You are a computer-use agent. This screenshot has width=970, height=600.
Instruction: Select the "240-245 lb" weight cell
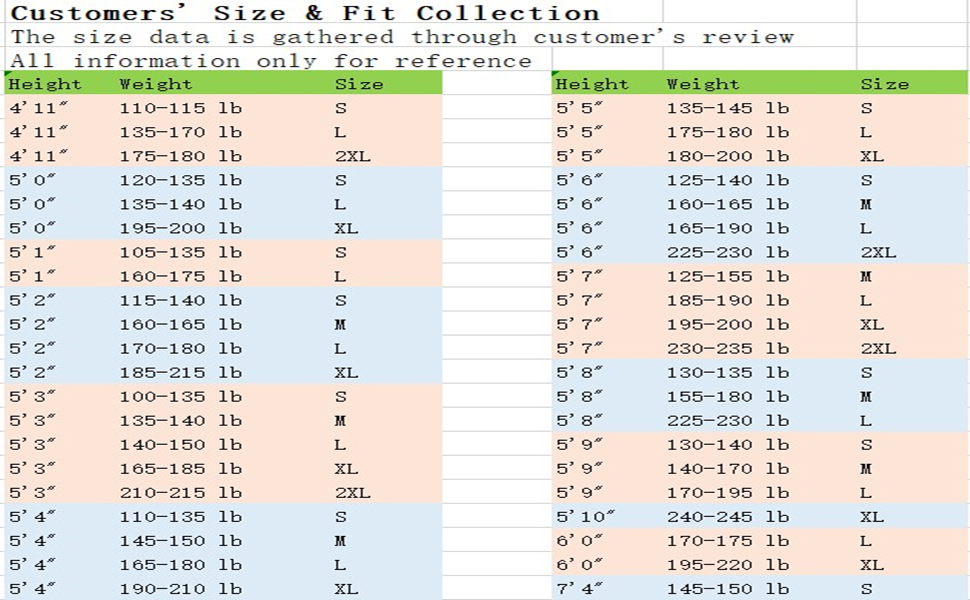pos(728,516)
